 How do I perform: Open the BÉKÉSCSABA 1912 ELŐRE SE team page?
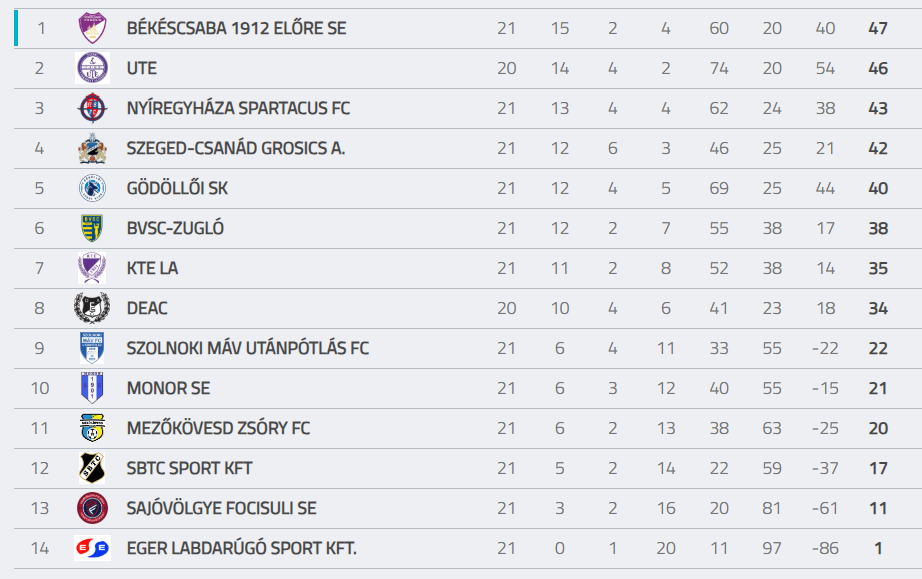point(236,28)
